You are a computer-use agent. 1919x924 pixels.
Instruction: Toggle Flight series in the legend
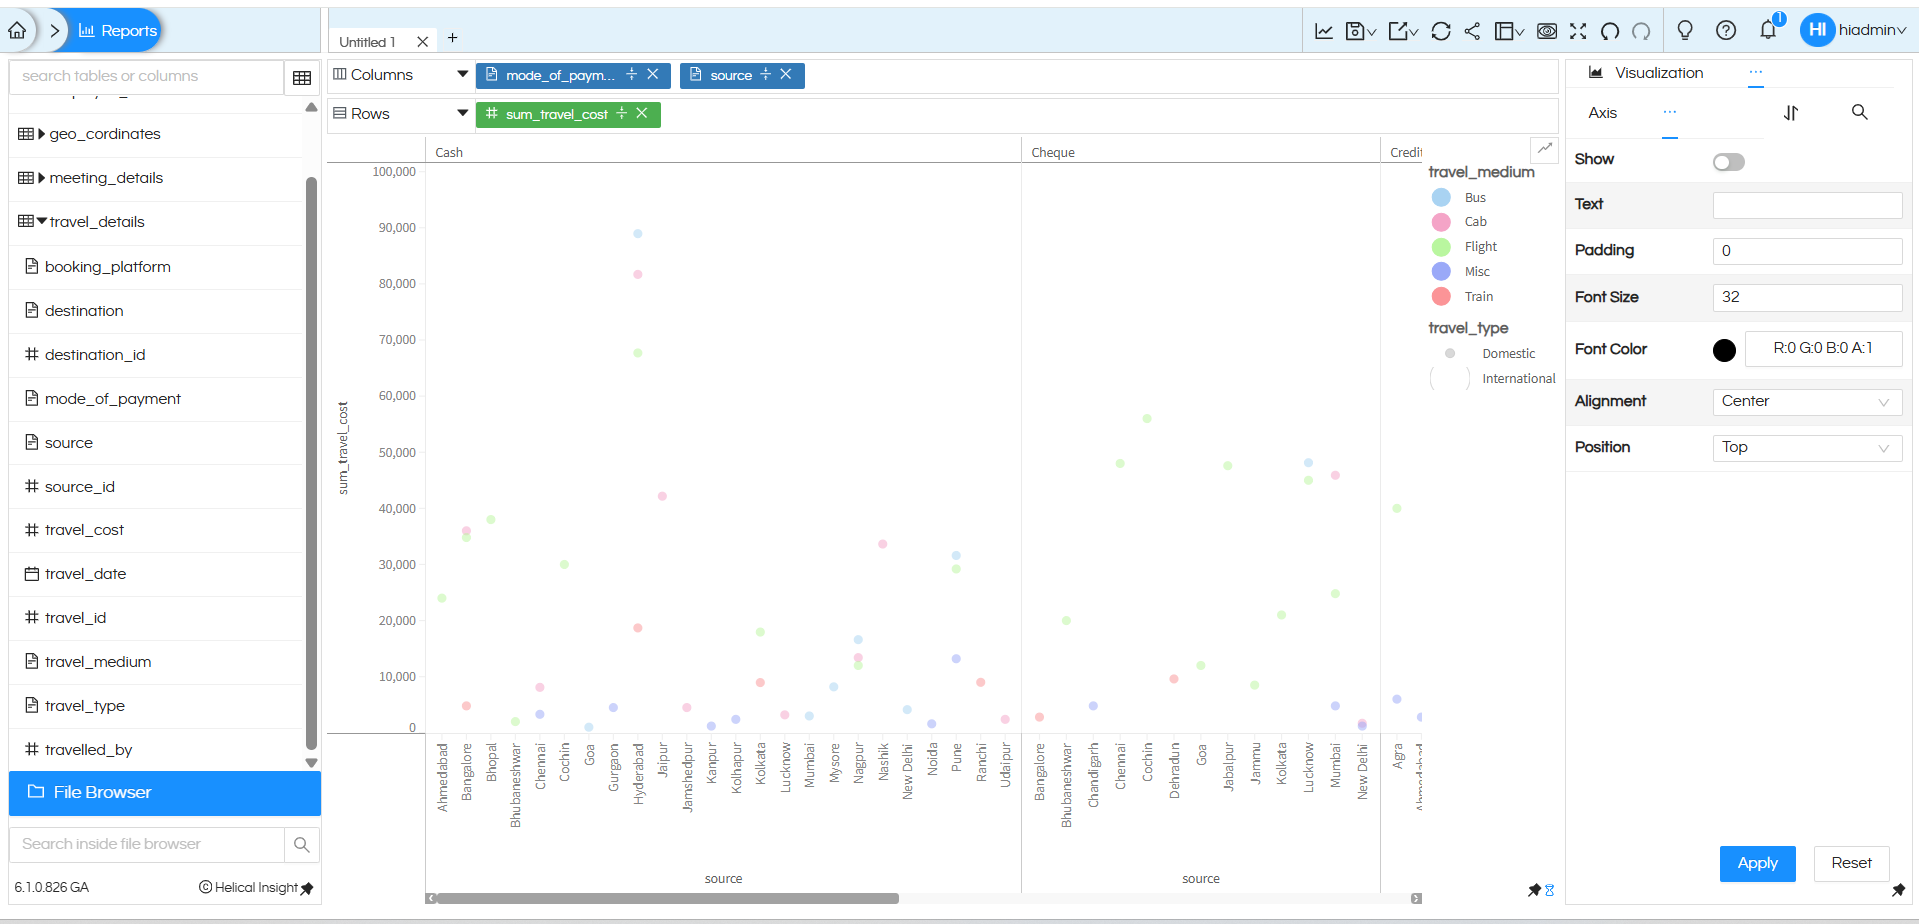[x=1479, y=247]
